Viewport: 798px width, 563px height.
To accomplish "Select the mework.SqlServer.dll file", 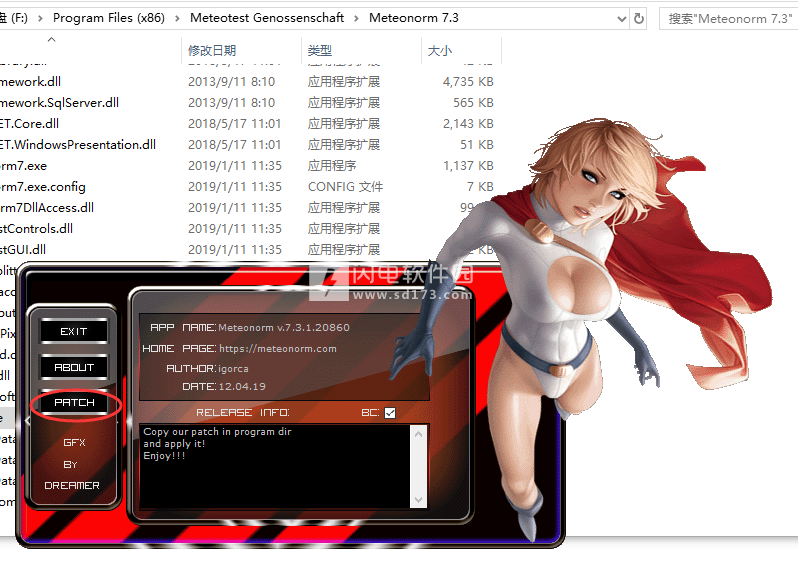I will tap(60, 103).
